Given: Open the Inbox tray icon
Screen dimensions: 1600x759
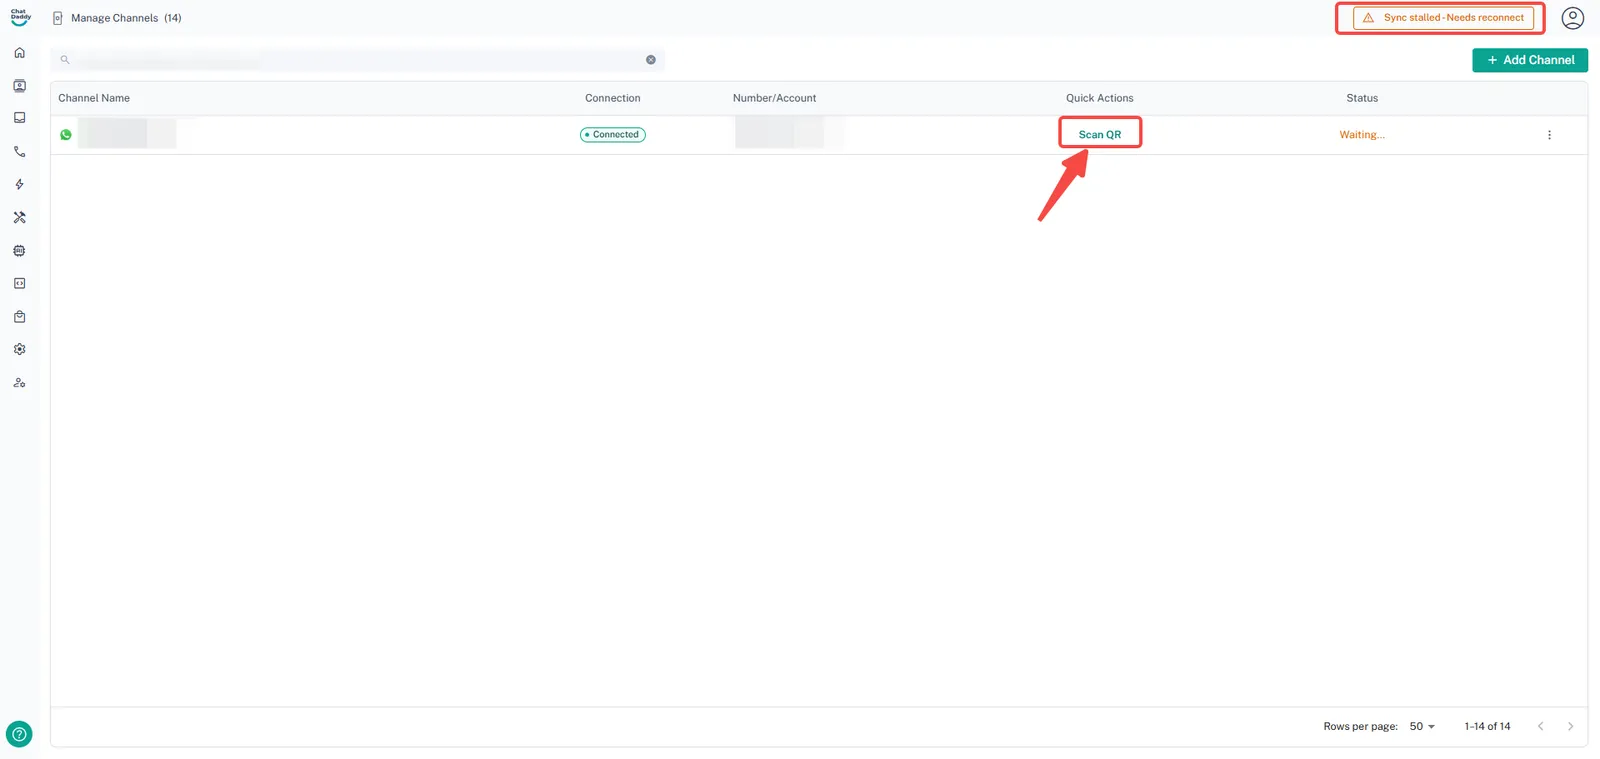Looking at the screenshot, I should [x=19, y=118].
